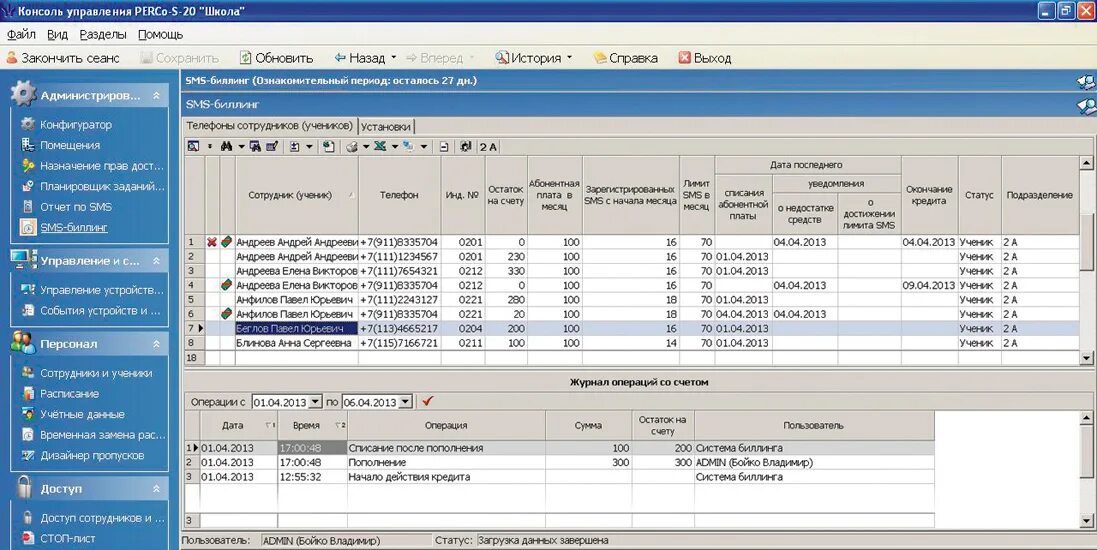Click the Учётные данные icon
The height and width of the screenshot is (550, 1097).
click(x=27, y=414)
